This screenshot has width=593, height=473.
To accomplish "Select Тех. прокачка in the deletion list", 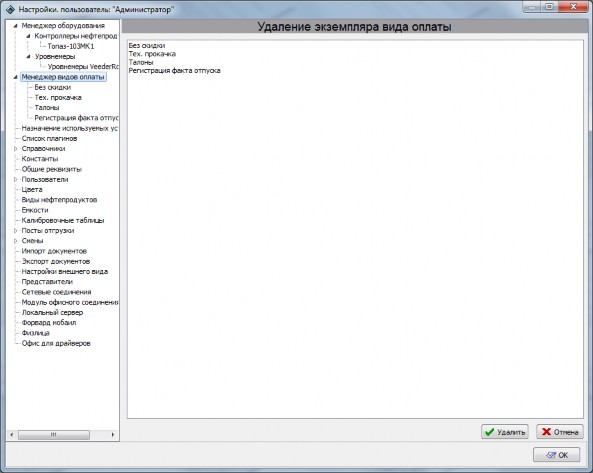I will tap(152, 54).
